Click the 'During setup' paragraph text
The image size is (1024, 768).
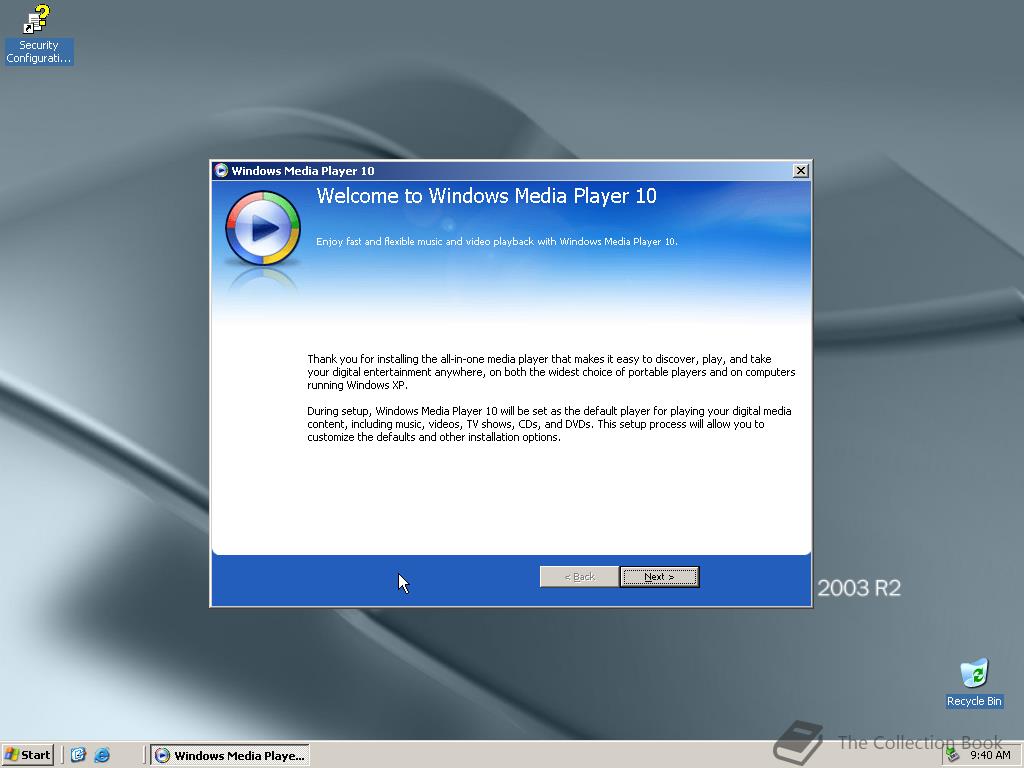pyautogui.click(x=549, y=424)
